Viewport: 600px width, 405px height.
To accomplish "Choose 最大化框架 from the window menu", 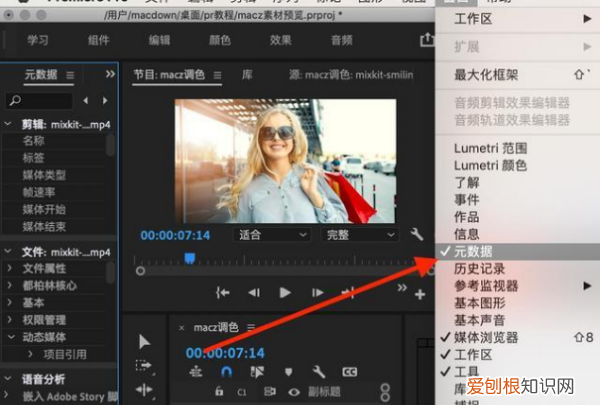I will pyautogui.click(x=517, y=75).
